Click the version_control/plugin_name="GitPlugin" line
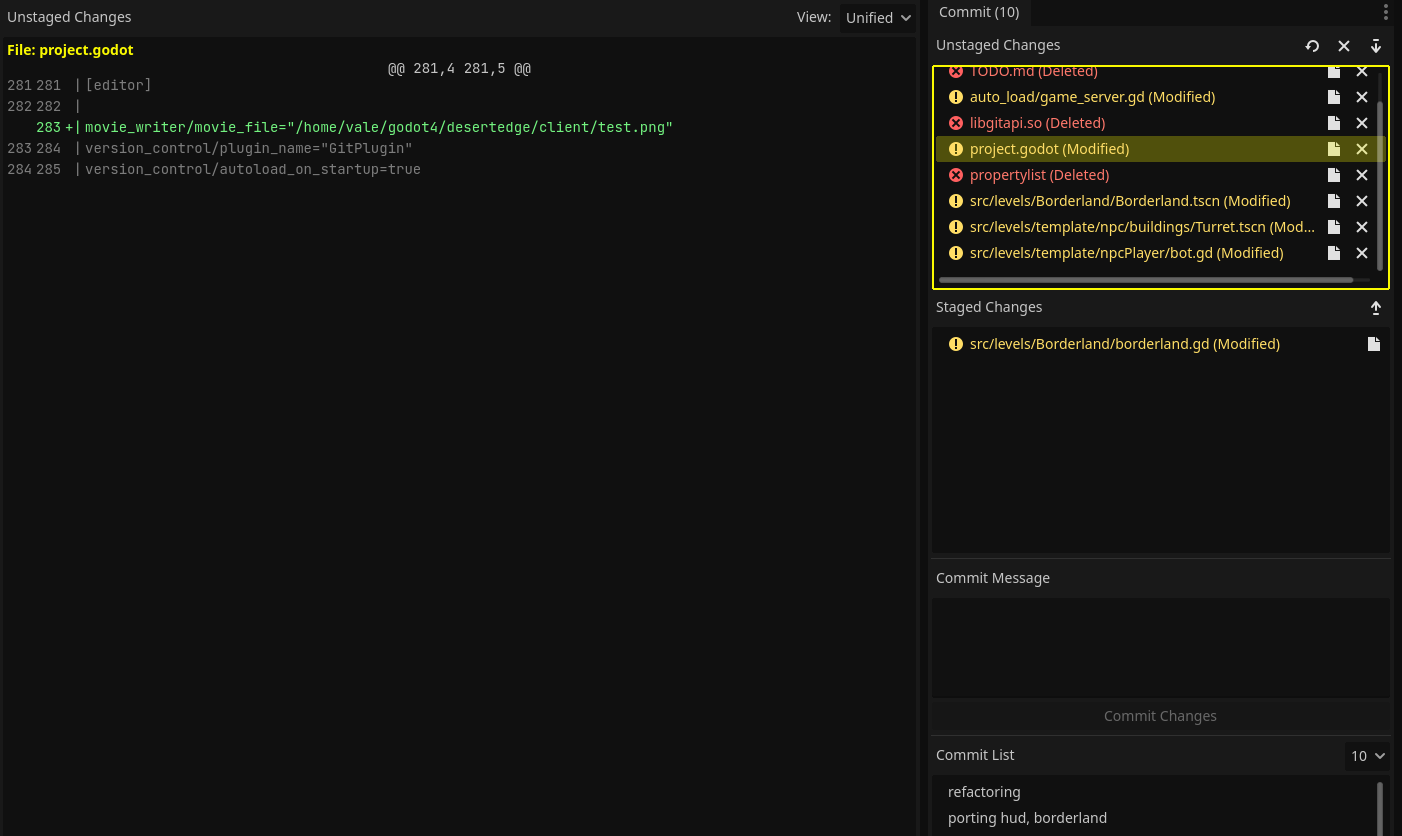Screen dimensions: 1402x836 tap(249, 149)
